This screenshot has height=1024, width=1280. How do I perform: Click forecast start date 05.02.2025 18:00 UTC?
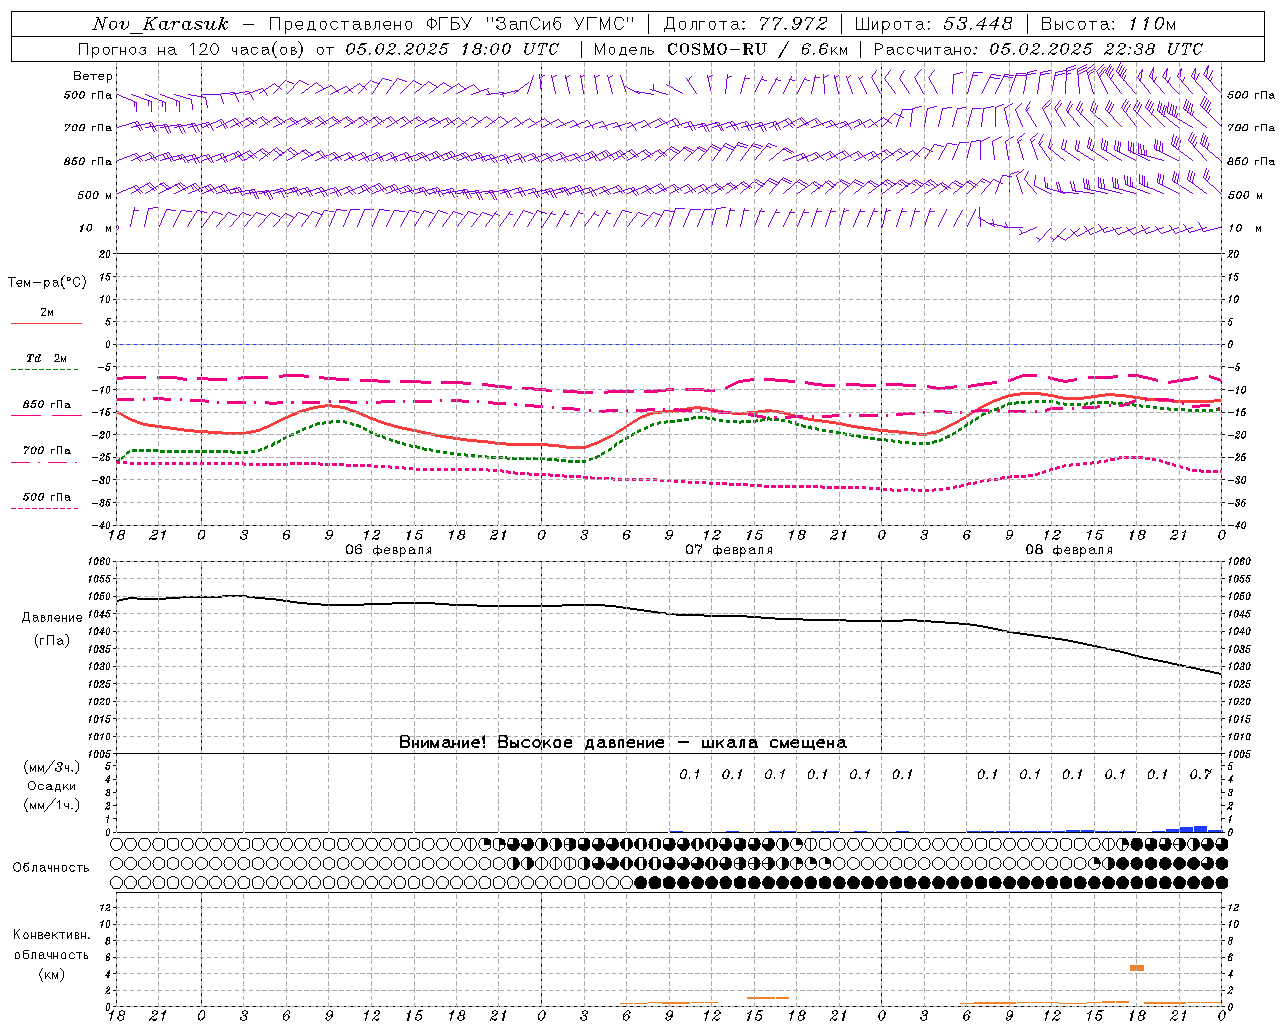click(x=452, y=49)
